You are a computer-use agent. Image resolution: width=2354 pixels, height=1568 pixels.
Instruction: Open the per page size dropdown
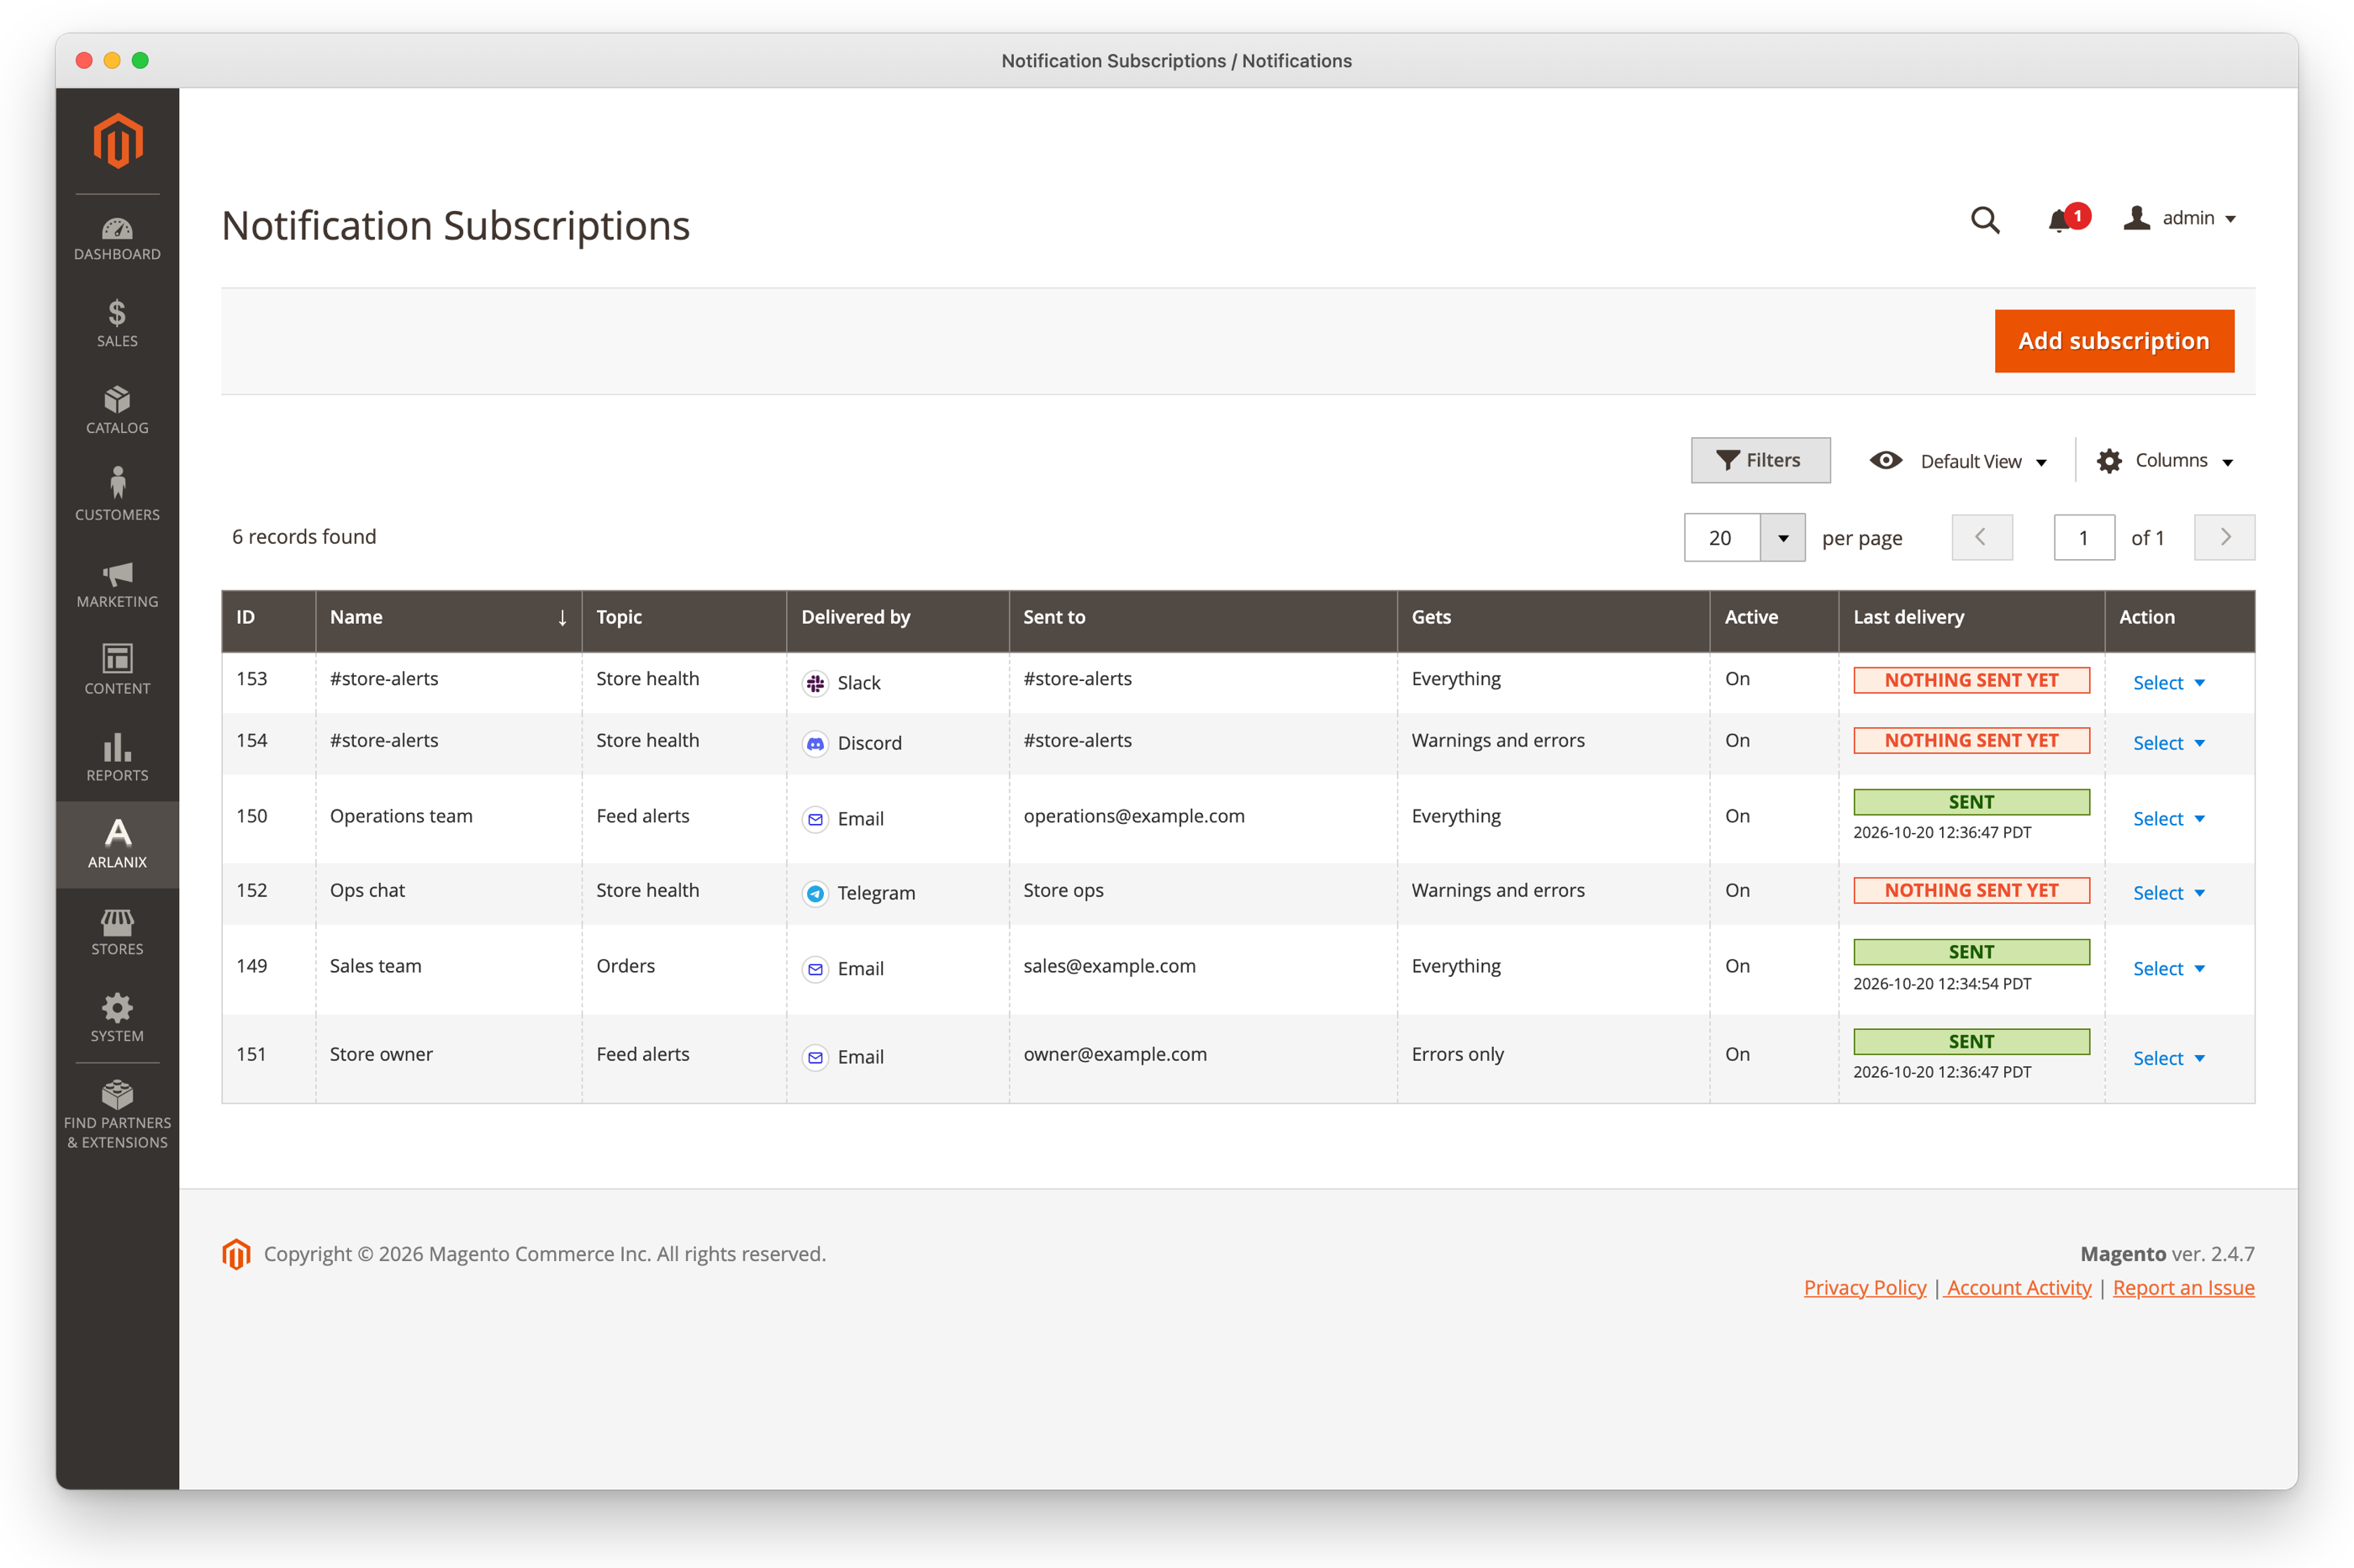pyautogui.click(x=1783, y=538)
